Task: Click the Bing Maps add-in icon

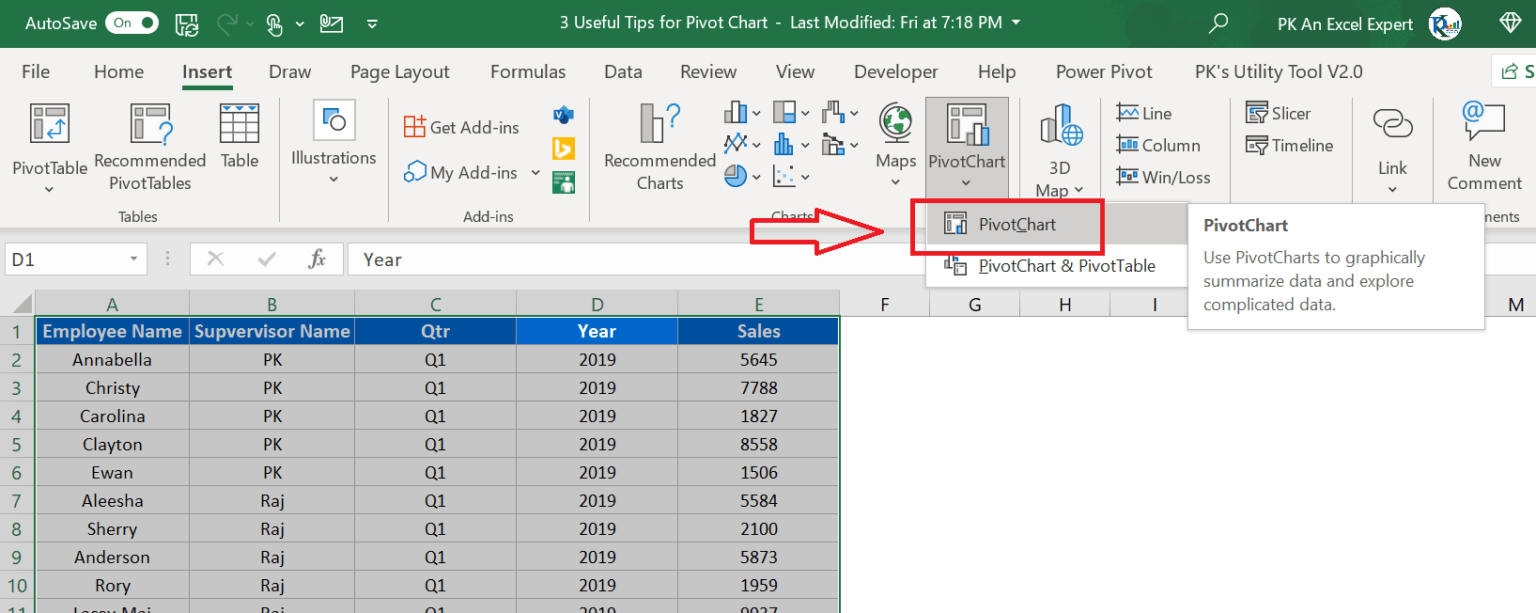Action: [x=563, y=149]
